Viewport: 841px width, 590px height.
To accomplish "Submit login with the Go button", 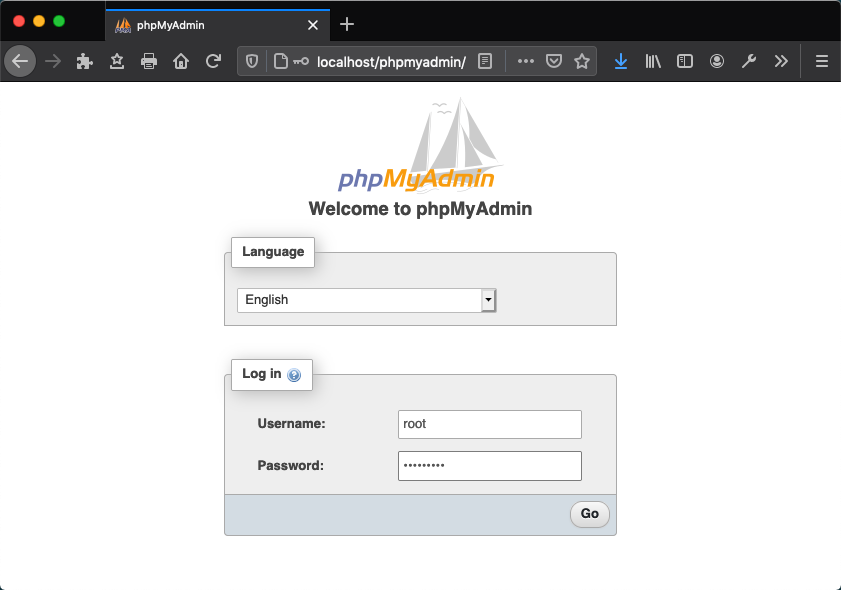I will pos(589,514).
